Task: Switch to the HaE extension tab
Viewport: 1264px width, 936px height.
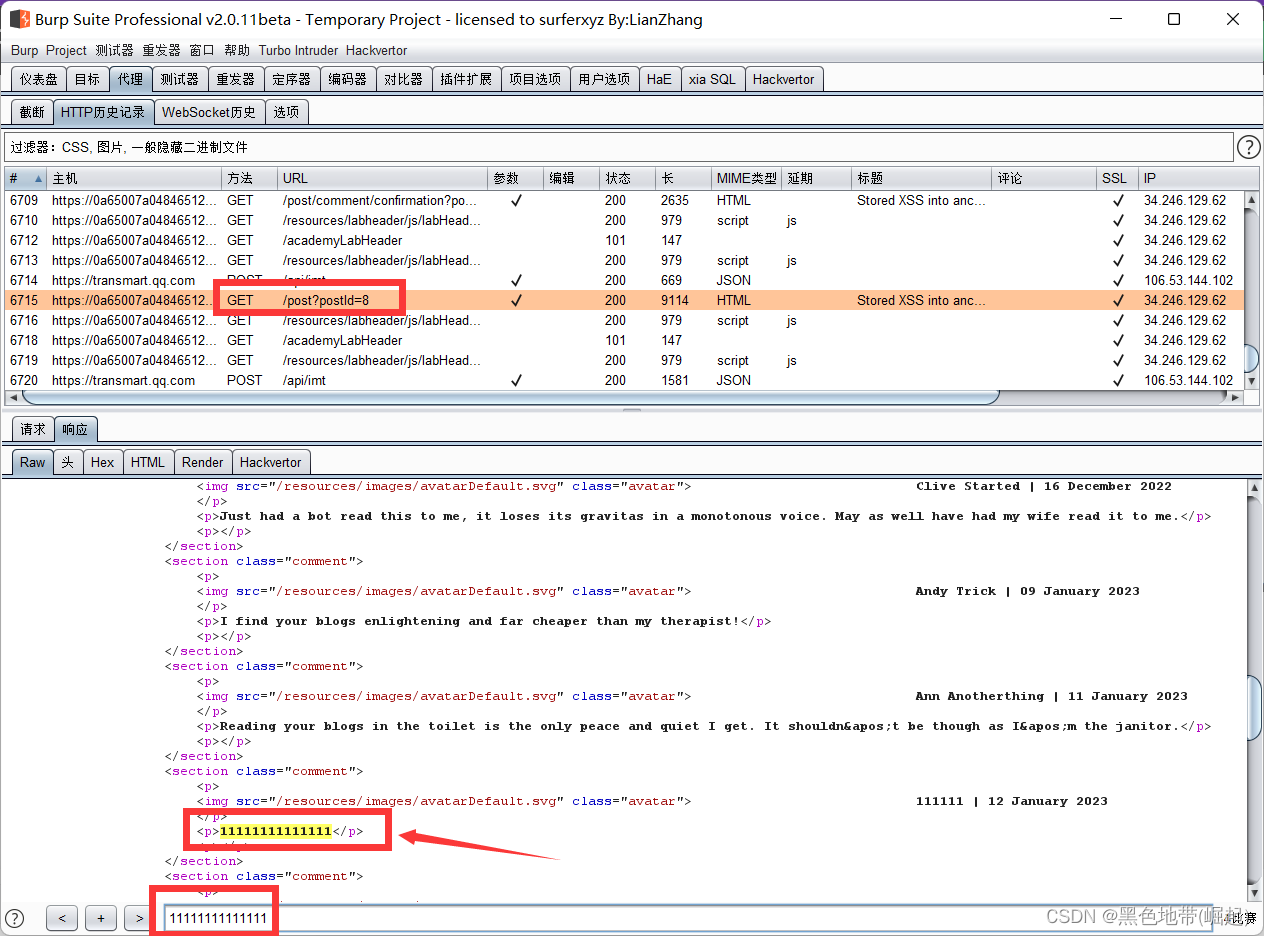Action: pos(660,78)
